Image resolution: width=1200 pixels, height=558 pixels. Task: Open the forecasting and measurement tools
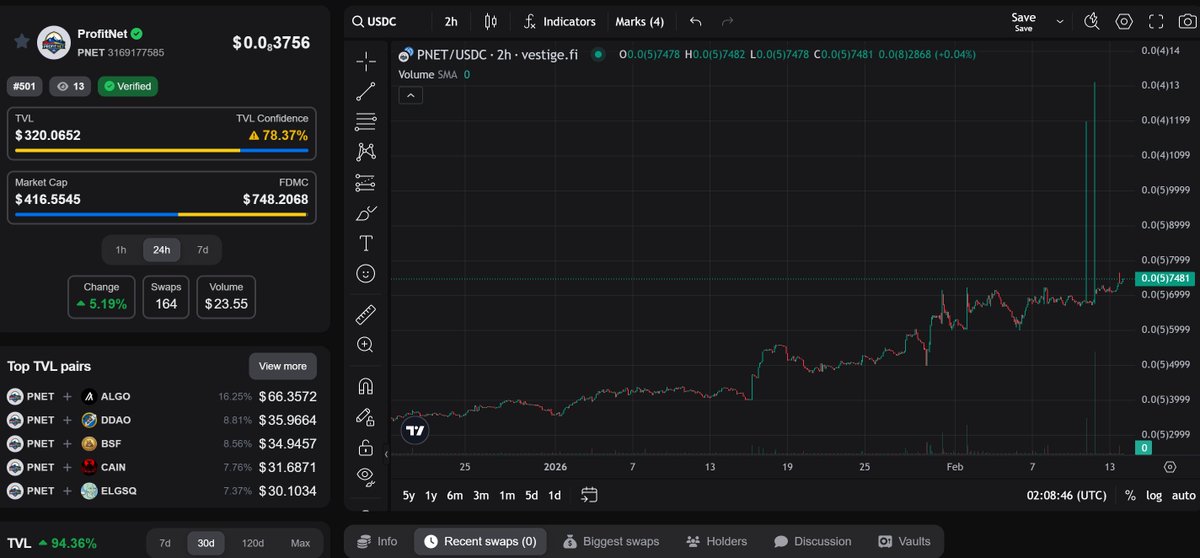pyautogui.click(x=366, y=183)
